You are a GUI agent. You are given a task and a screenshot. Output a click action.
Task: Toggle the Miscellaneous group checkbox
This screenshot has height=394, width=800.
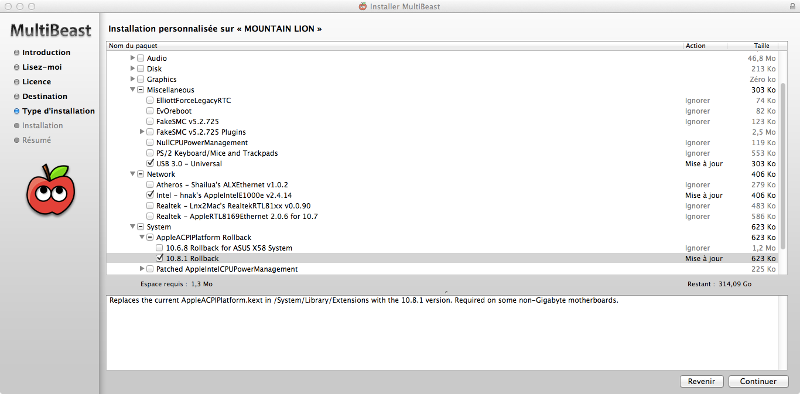pyautogui.click(x=140, y=90)
